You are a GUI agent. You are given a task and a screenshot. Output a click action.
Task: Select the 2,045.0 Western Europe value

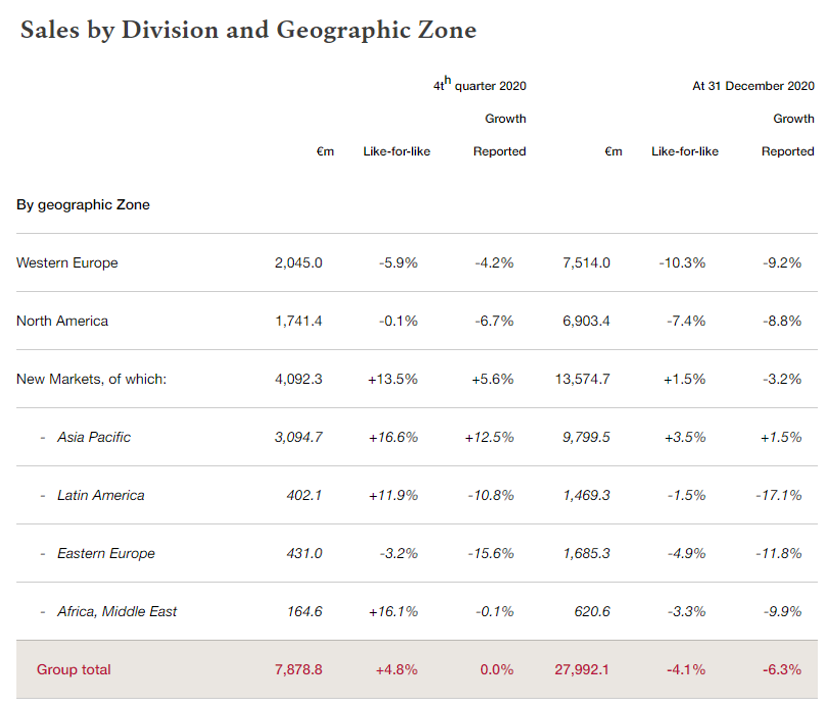298,263
